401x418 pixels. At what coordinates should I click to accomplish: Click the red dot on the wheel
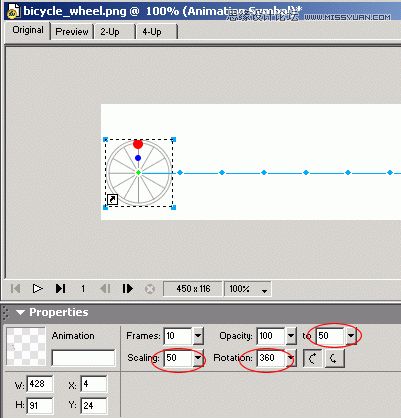(138, 144)
